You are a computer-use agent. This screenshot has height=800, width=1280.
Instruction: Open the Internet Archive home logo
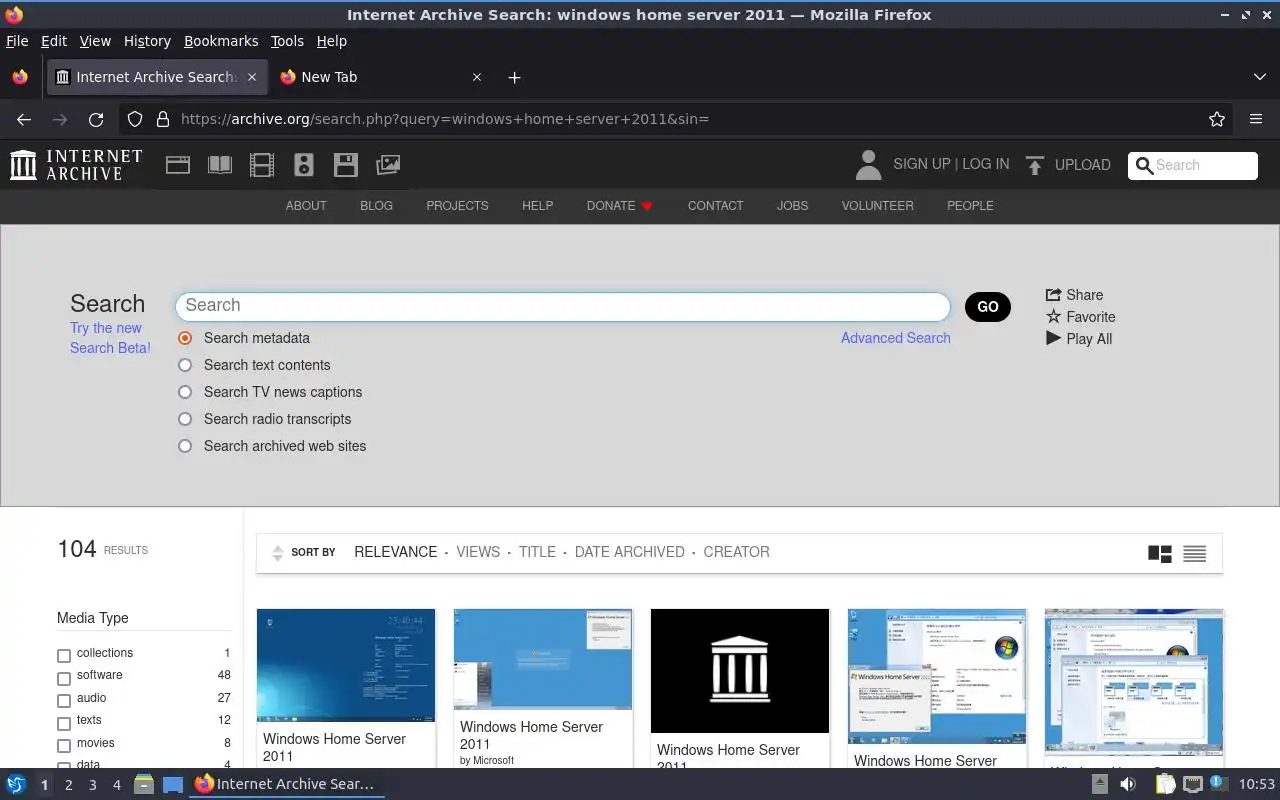(x=76, y=165)
